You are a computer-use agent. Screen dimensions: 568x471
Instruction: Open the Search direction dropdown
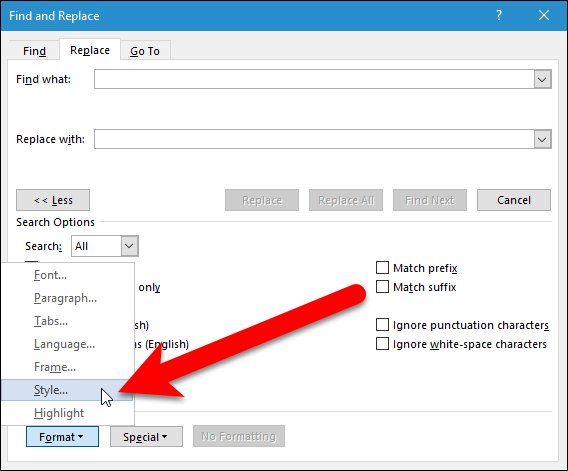(x=105, y=246)
